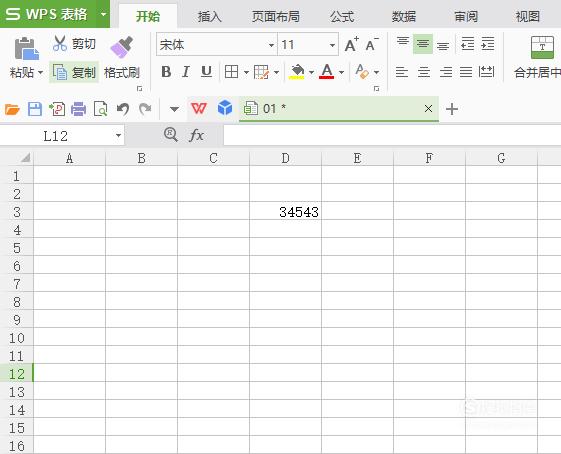This screenshot has height=454, width=561.
Task: Click the clear format eraser icon
Action: [362, 72]
